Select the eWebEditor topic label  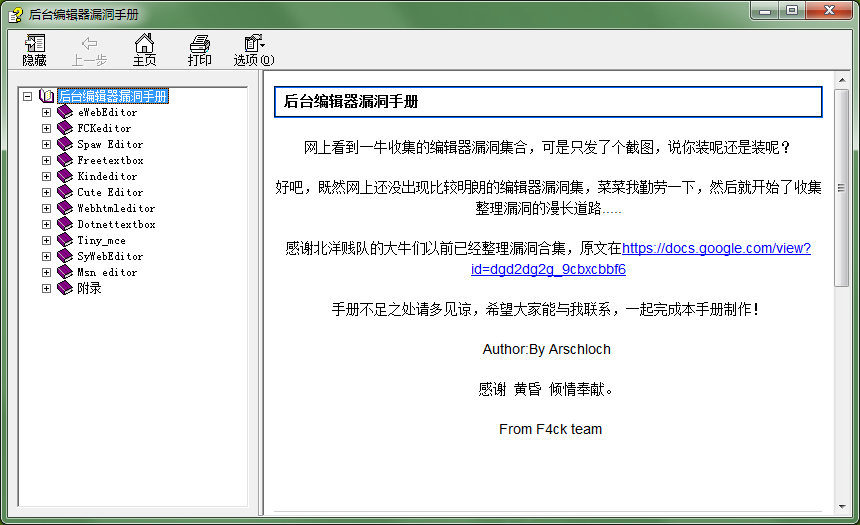click(x=107, y=112)
